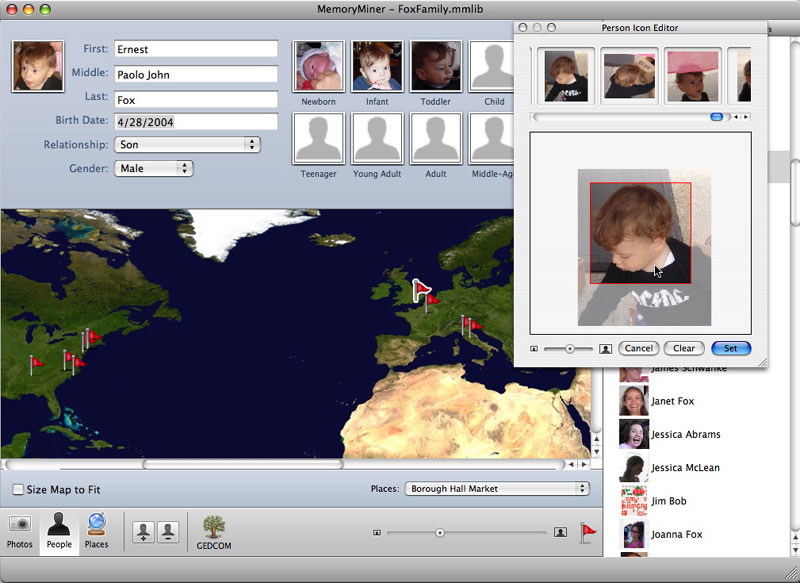
Task: Open the Places view
Action: (x=96, y=530)
